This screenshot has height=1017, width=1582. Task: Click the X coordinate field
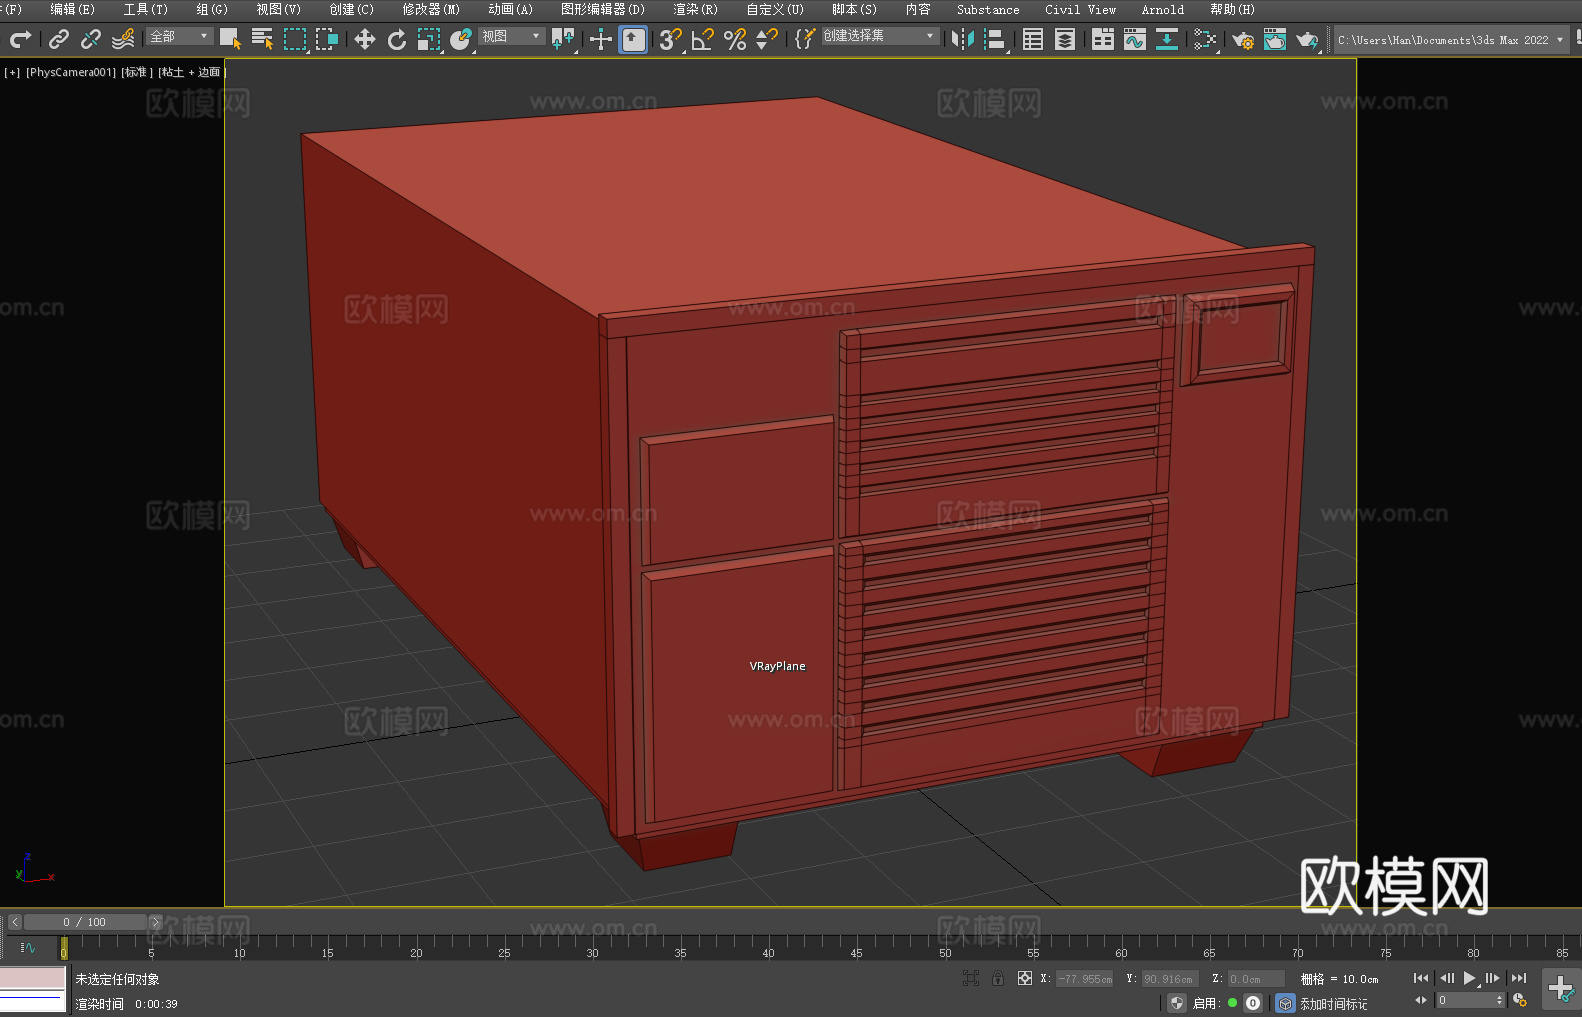click(1085, 979)
